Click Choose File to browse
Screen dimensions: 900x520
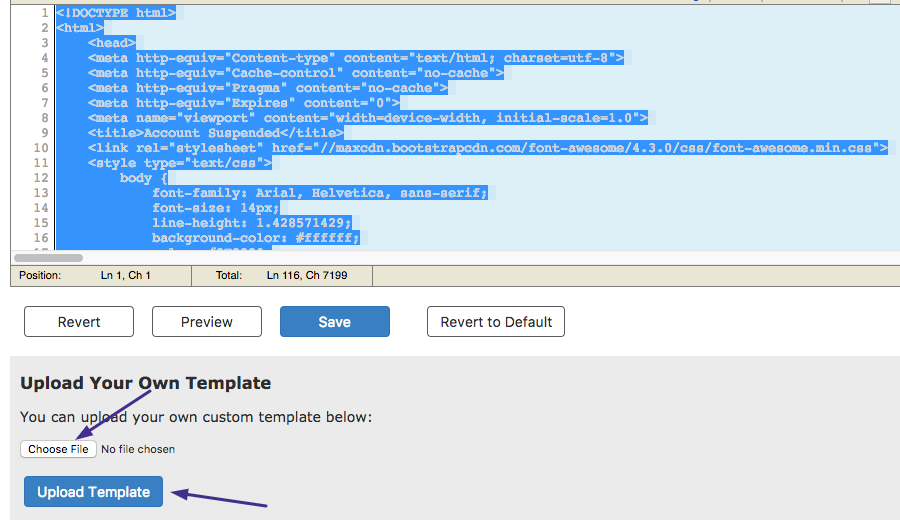click(58, 449)
